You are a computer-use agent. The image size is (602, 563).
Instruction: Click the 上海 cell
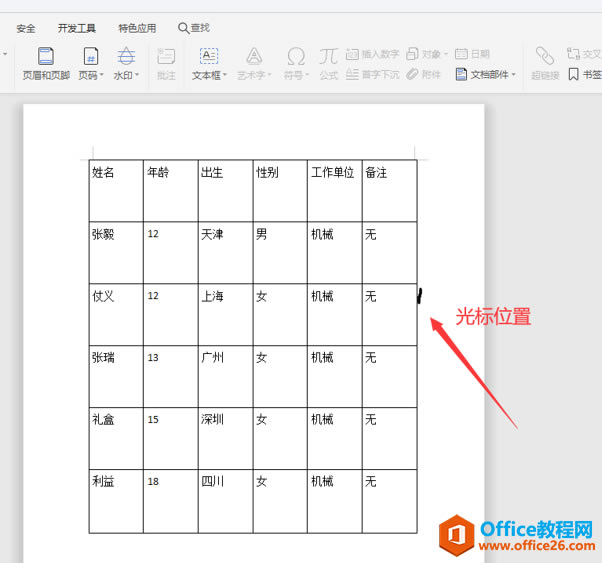(226, 315)
